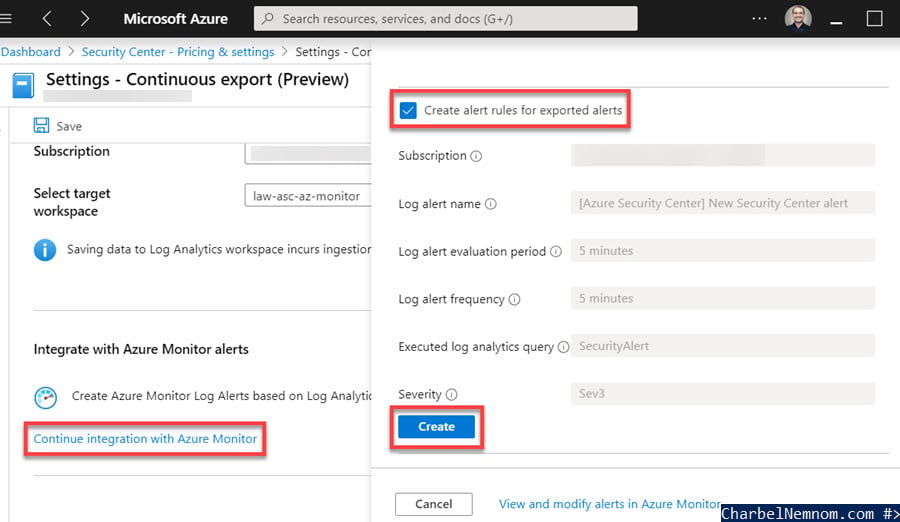900x522 pixels.
Task: Click the search magnifier icon
Action: 267,18
